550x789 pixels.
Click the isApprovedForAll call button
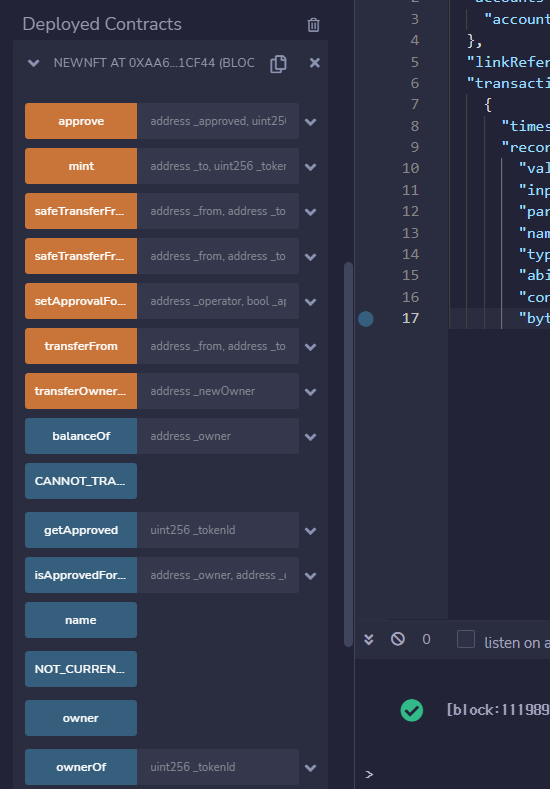pyautogui.click(x=81, y=575)
